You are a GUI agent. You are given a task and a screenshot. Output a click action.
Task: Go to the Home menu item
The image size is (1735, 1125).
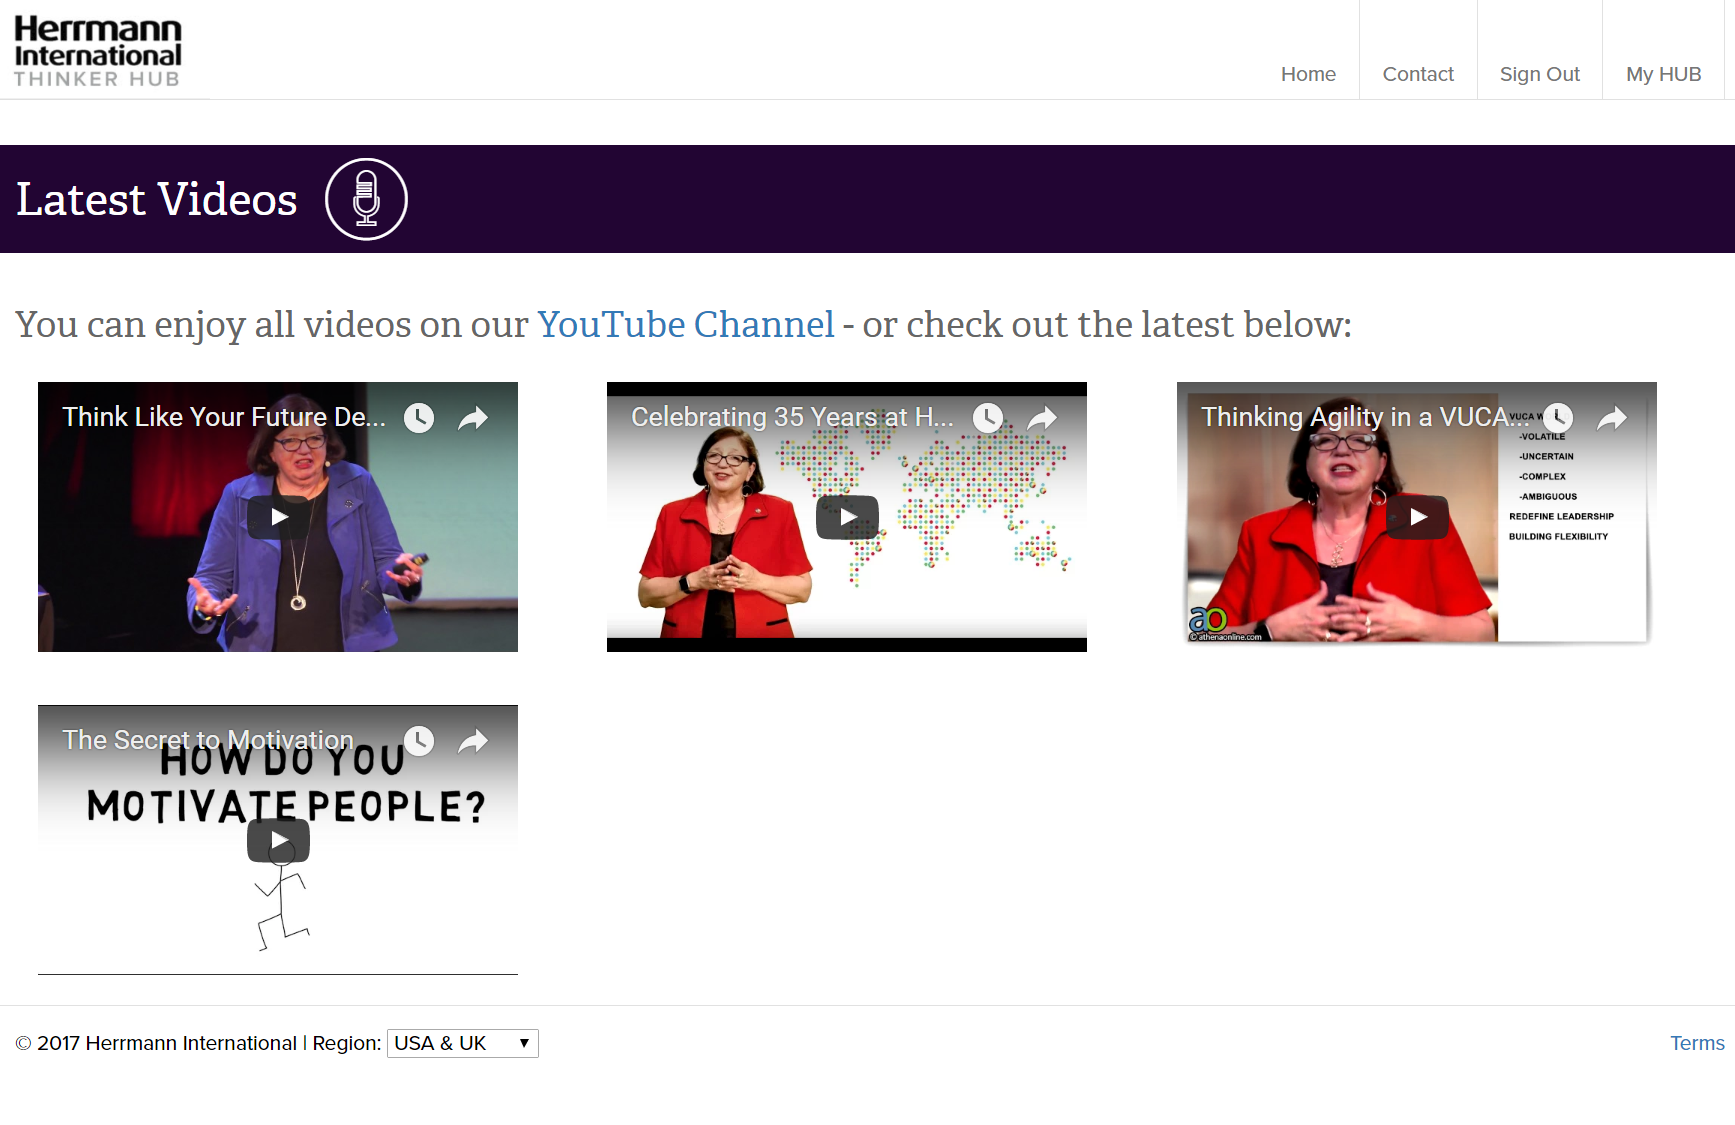(1308, 74)
